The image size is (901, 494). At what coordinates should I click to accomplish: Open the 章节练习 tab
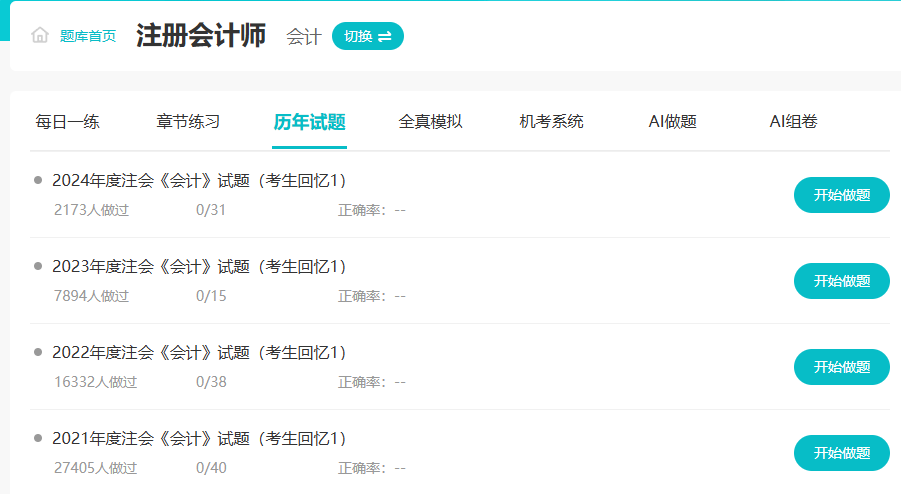(188, 122)
